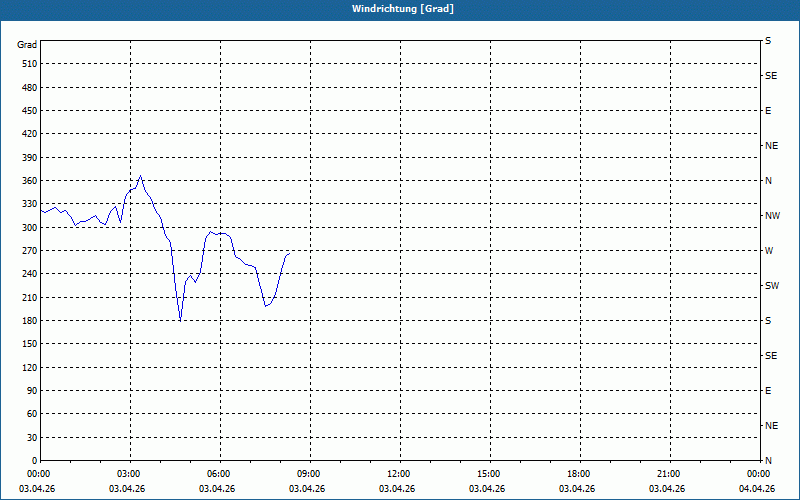Select the 510 value on the degree axis

point(30,64)
